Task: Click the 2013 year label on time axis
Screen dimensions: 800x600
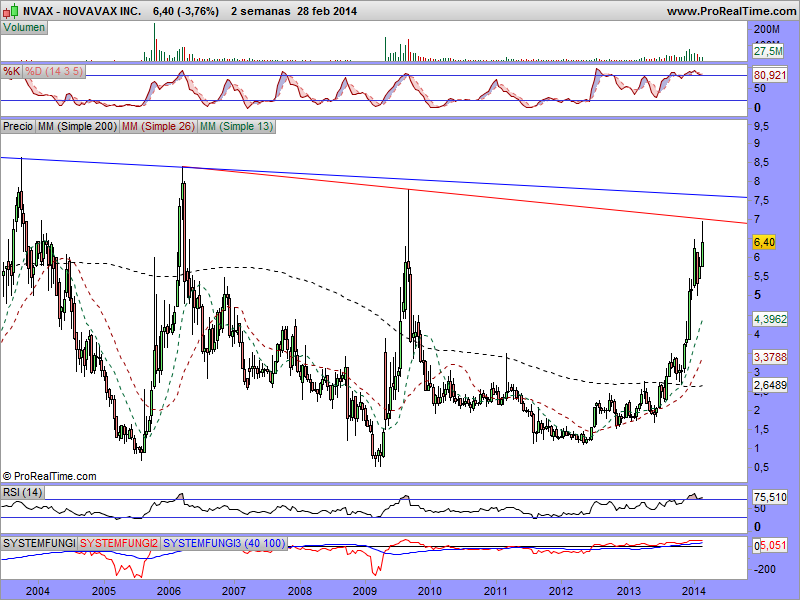Action: click(x=629, y=591)
